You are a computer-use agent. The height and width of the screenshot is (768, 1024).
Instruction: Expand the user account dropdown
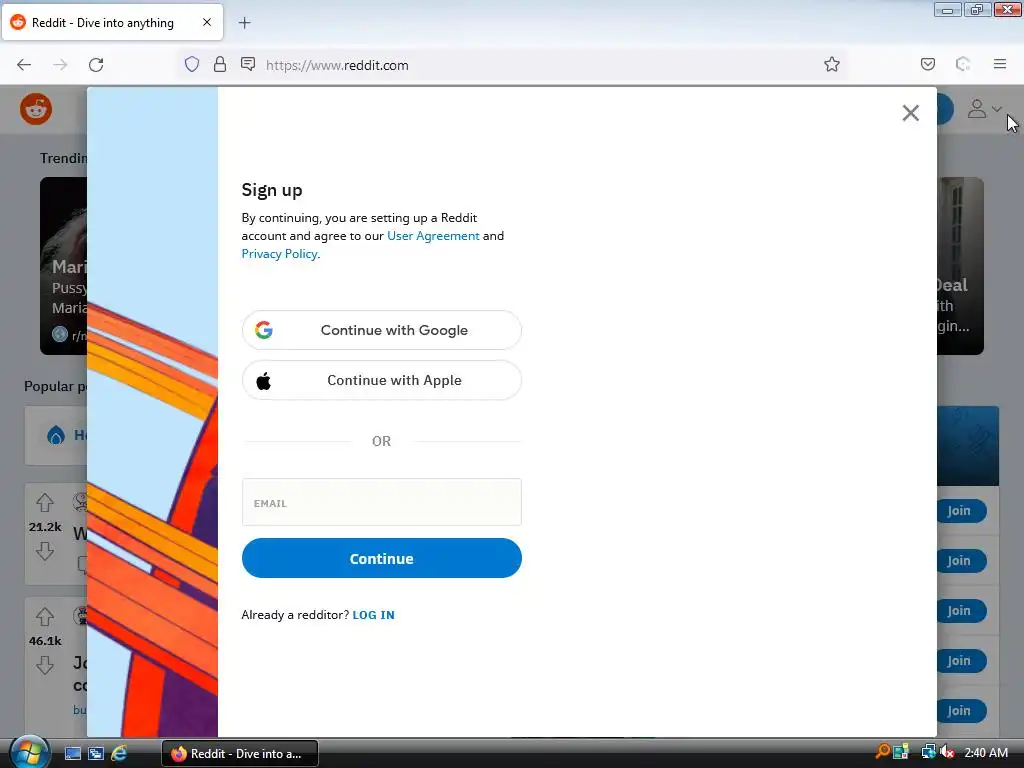coord(984,109)
